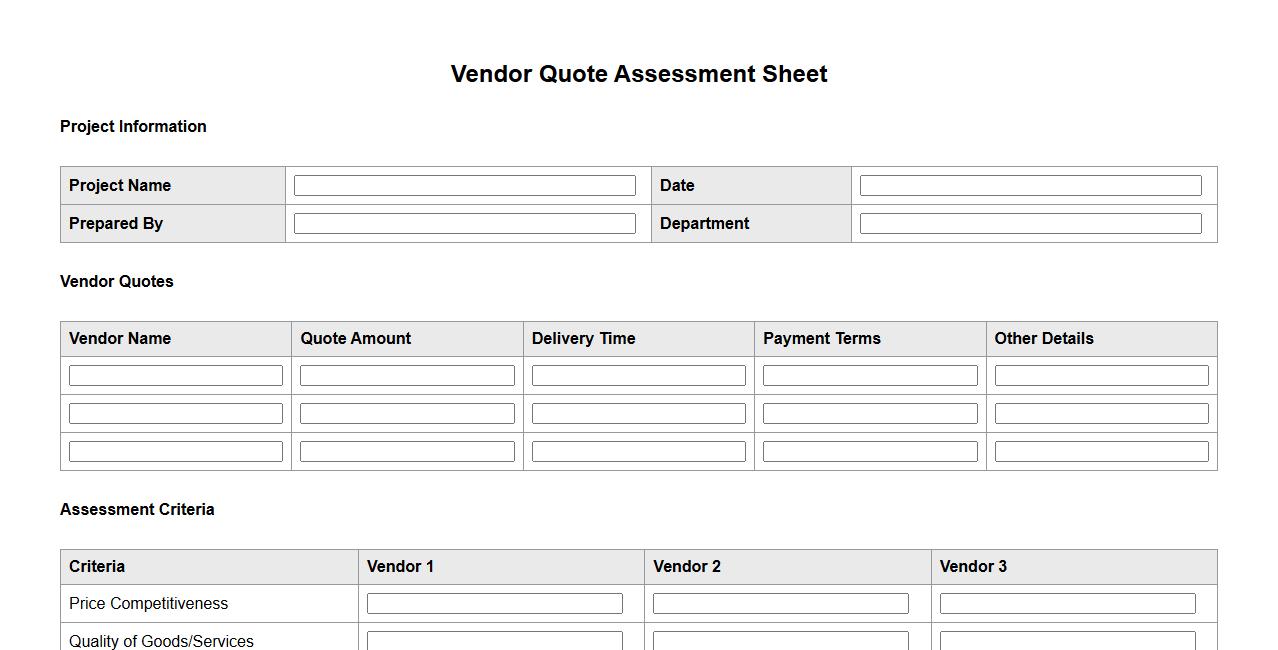
Task: Click second row Quote Amount field
Action: tap(407, 414)
